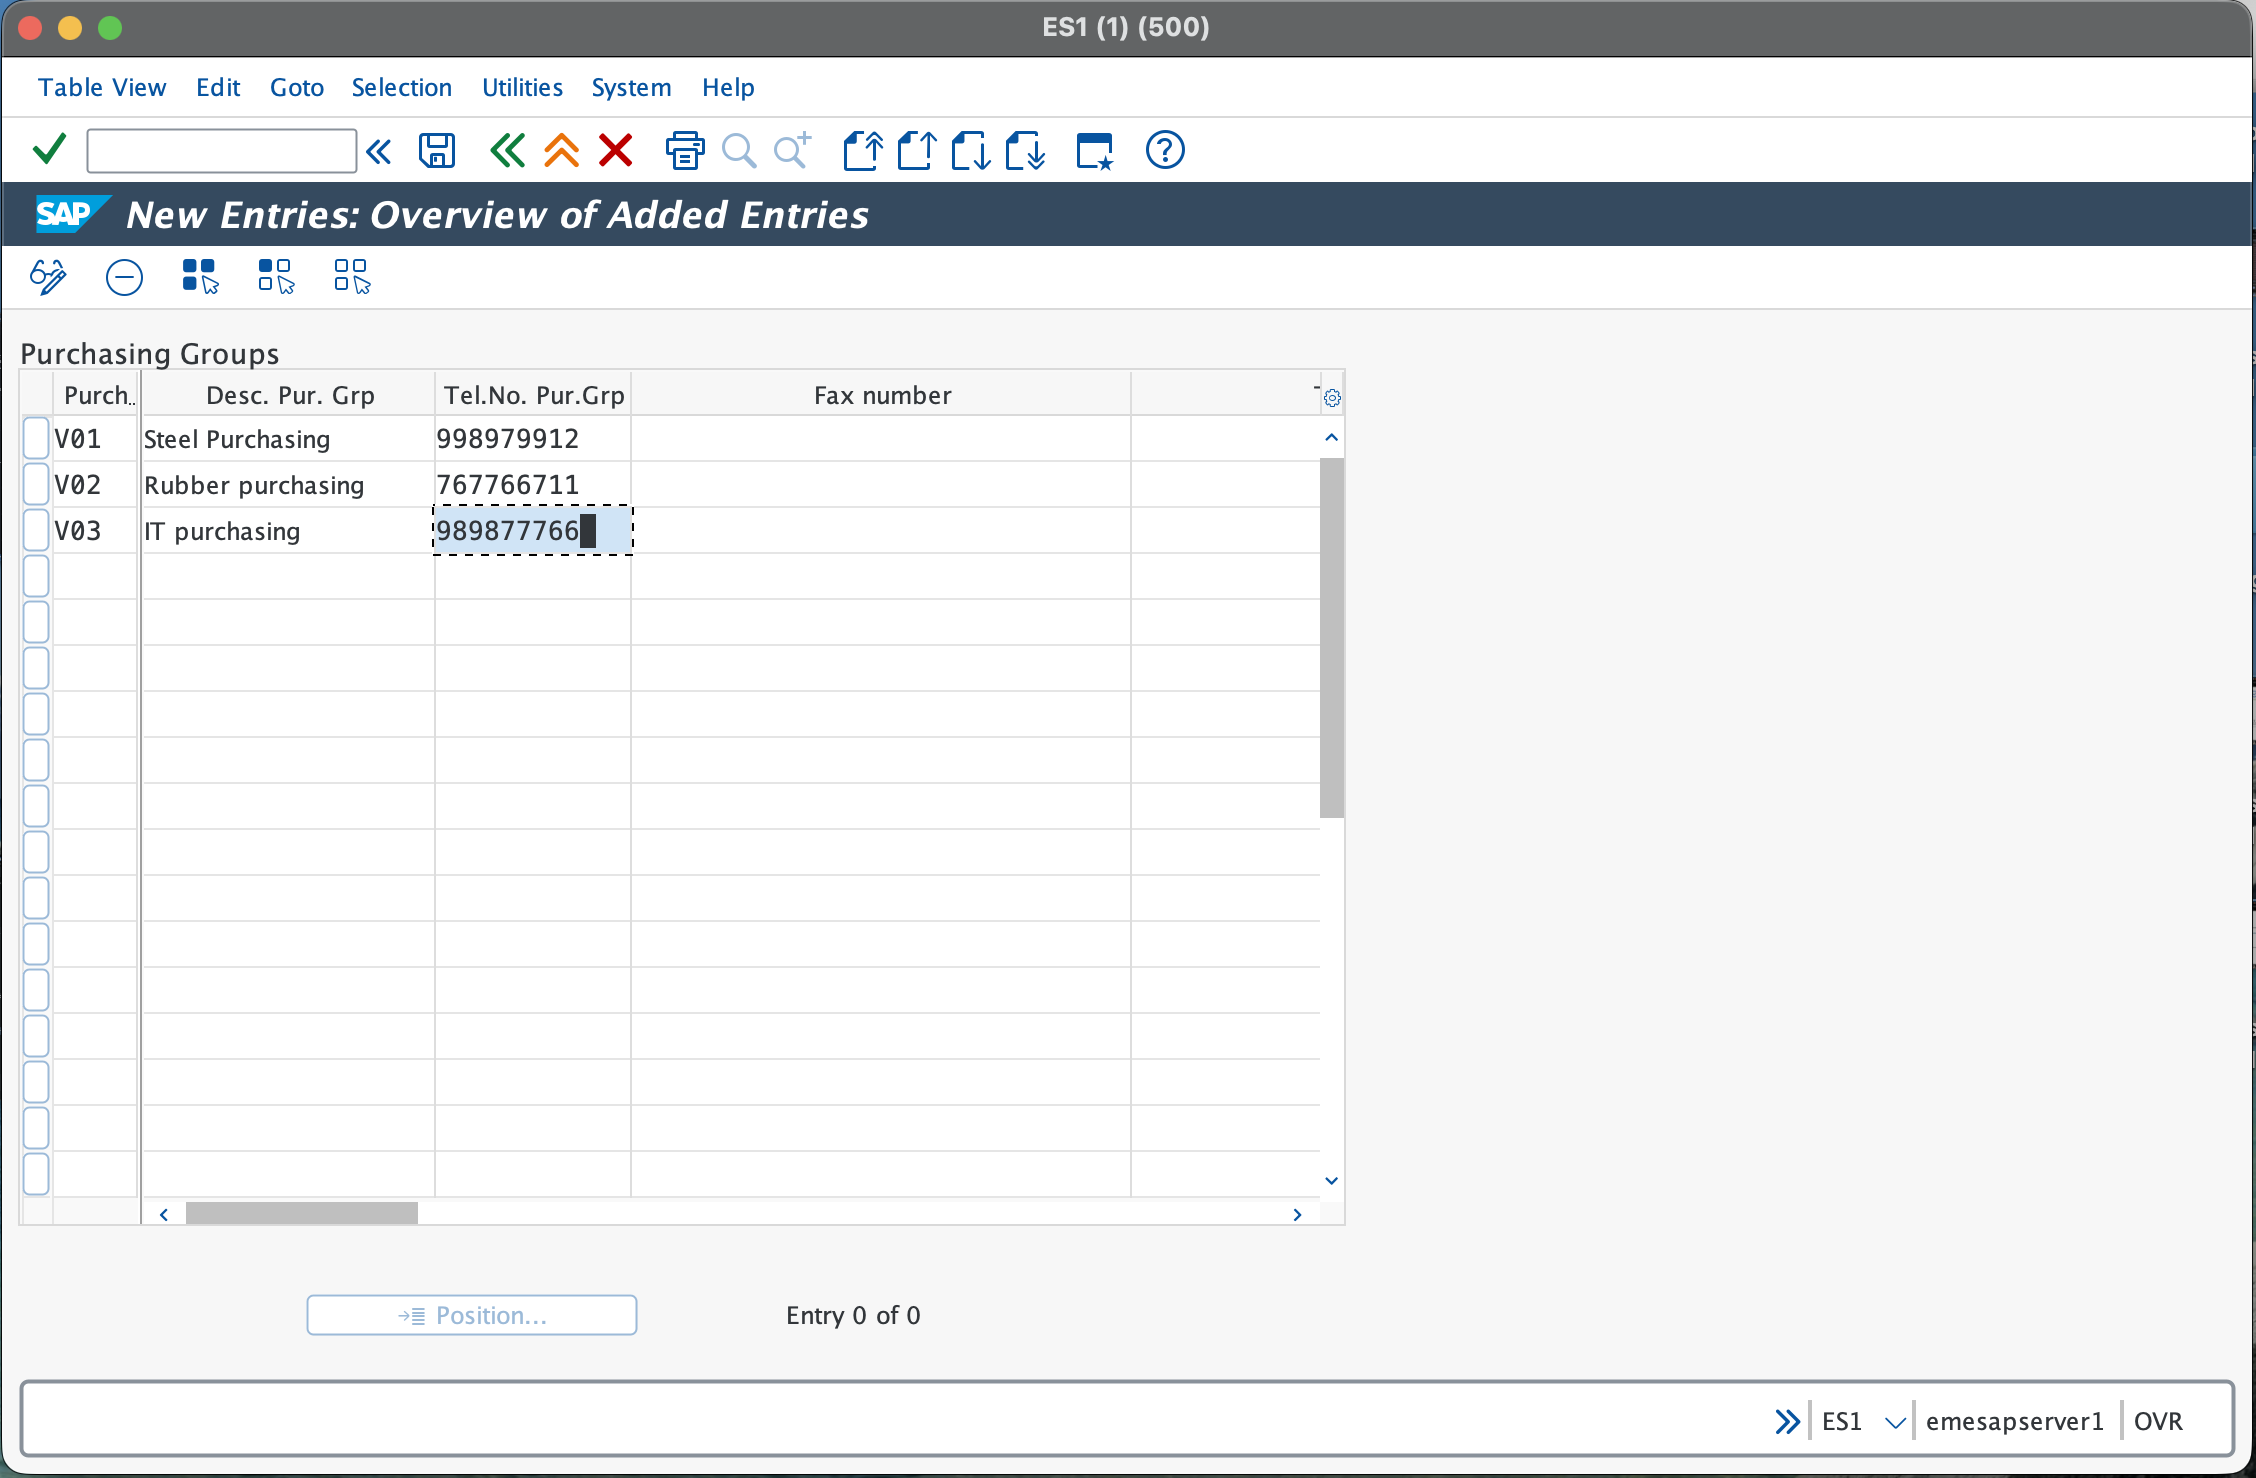Click table vertical scroll up arrow
Screen dimensions: 2256x1478
[1331, 438]
